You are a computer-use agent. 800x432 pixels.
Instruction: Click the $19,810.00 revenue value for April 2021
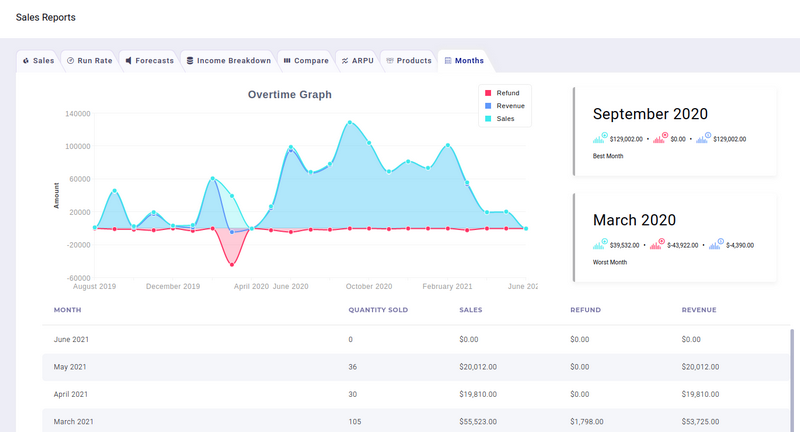(700, 394)
